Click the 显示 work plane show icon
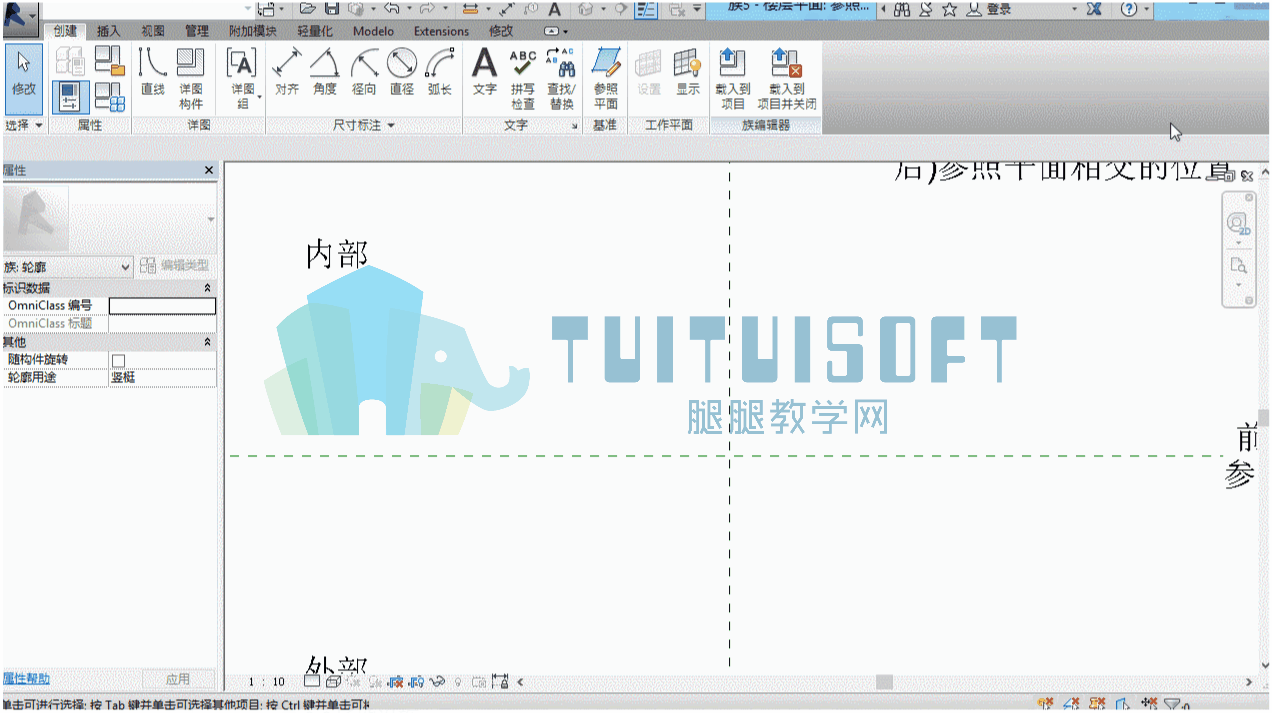 pyautogui.click(x=688, y=72)
